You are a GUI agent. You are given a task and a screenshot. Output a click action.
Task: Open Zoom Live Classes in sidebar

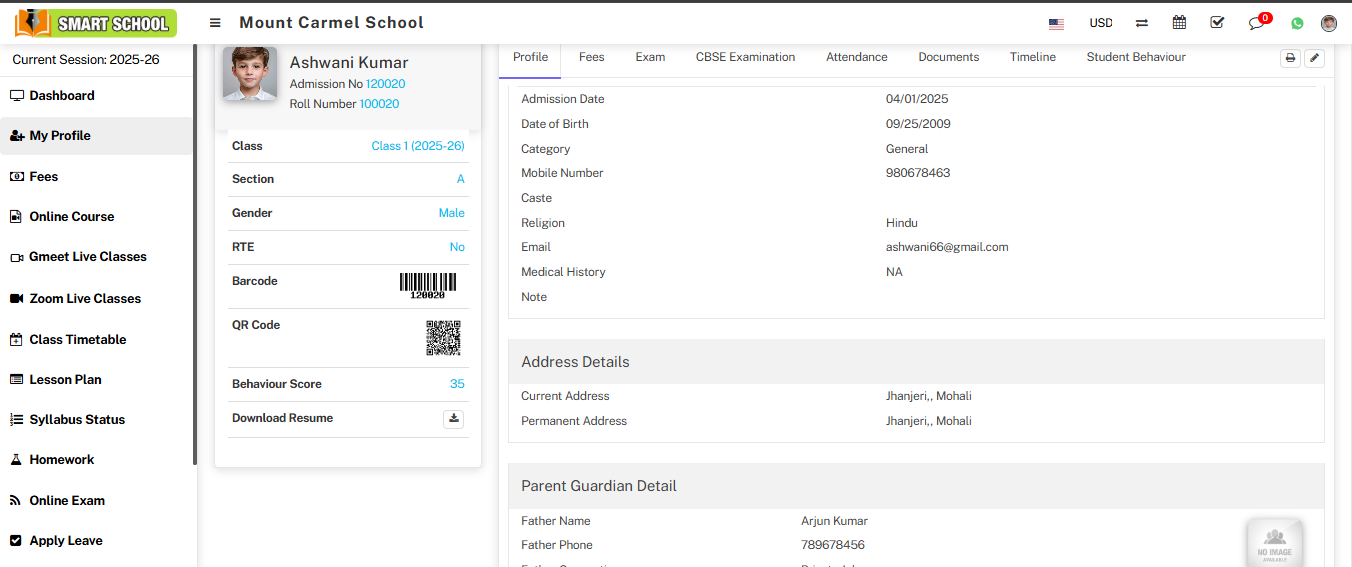(85, 299)
